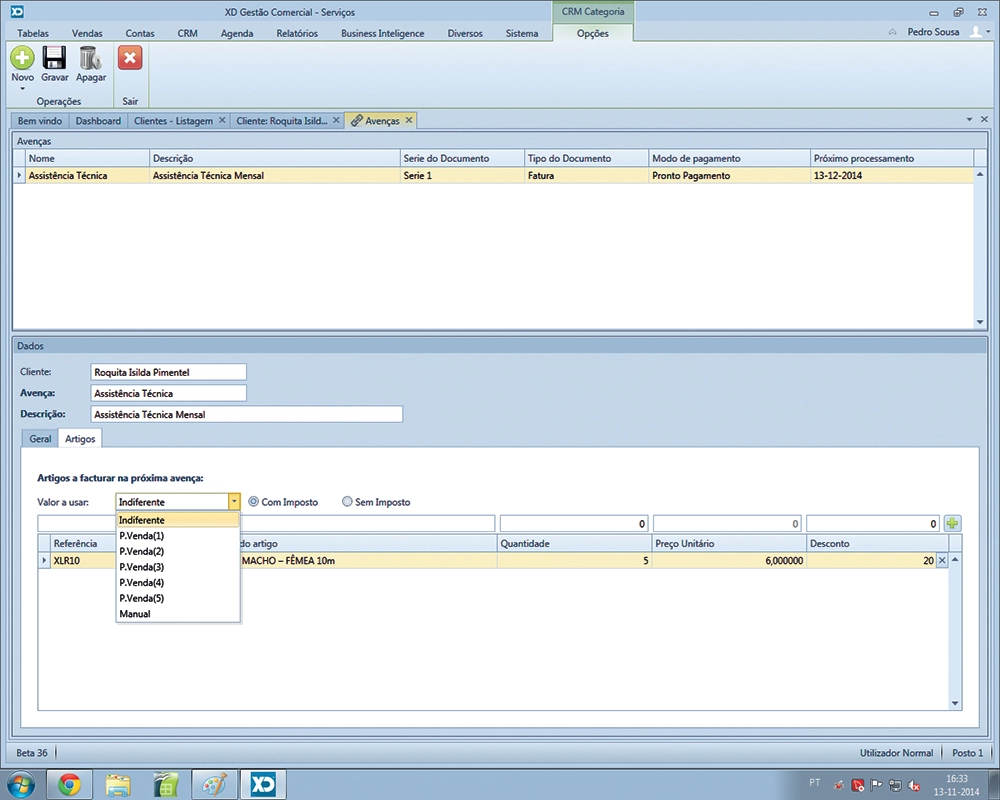Choose P.Venda(1) from the dropdown list
The width and height of the screenshot is (1000, 800).
pos(141,536)
